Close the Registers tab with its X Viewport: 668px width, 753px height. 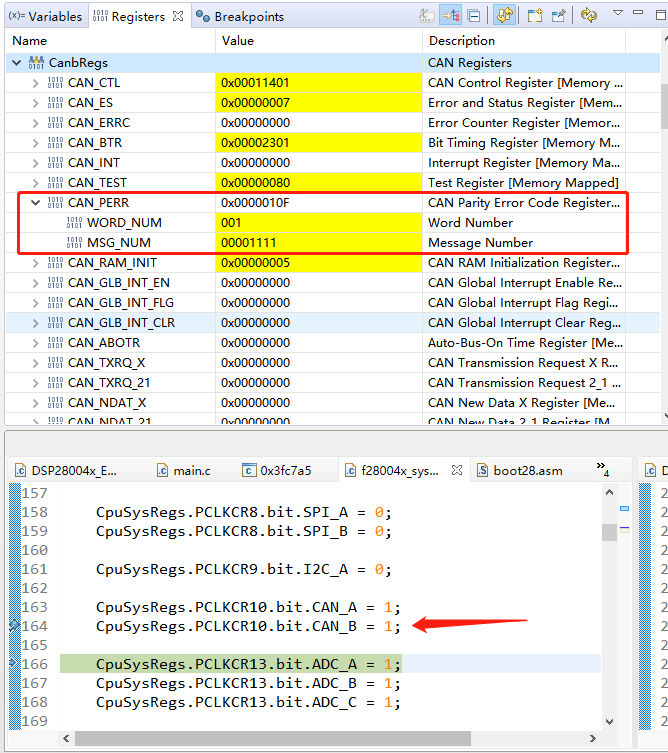click(x=178, y=16)
